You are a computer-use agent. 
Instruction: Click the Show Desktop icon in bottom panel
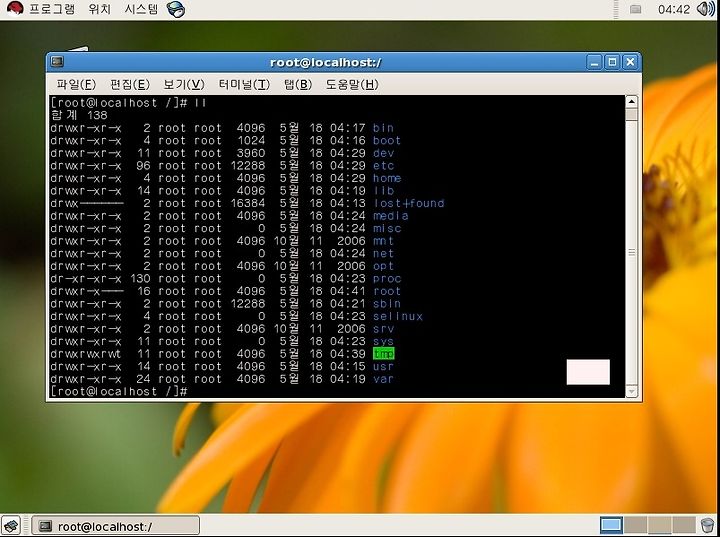pyautogui.click(x=11, y=525)
